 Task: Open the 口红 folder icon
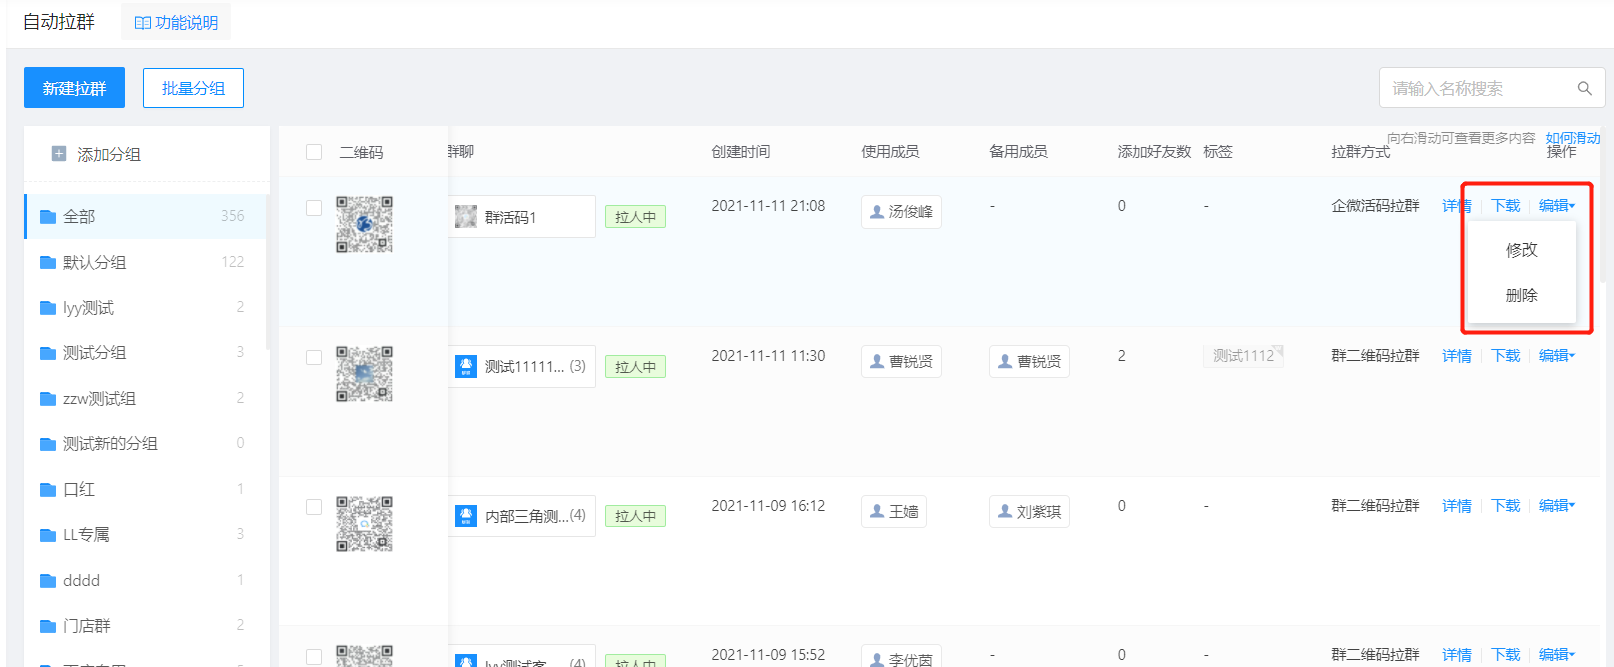click(x=47, y=490)
